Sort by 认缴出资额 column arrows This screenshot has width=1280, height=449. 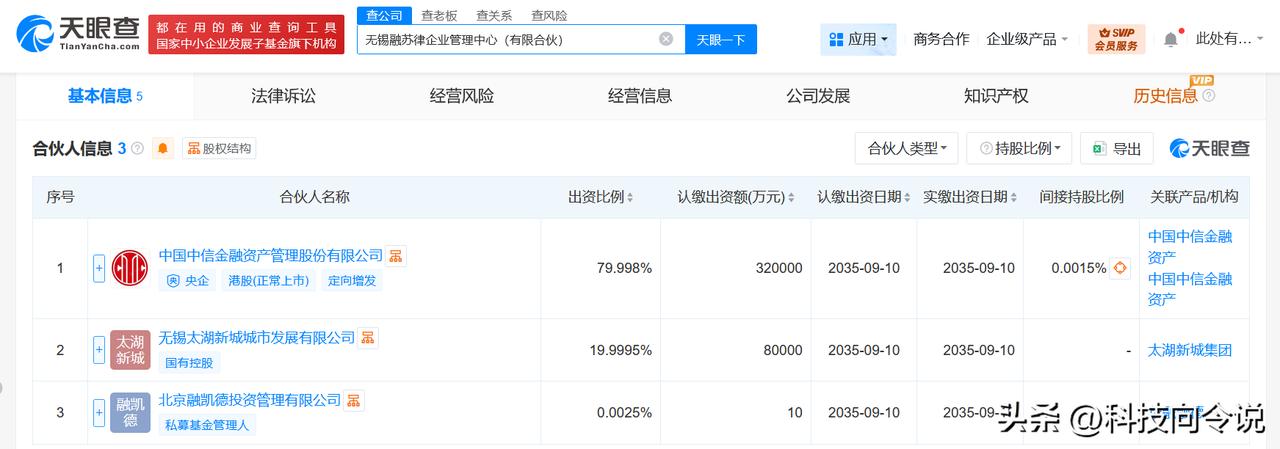(x=792, y=197)
